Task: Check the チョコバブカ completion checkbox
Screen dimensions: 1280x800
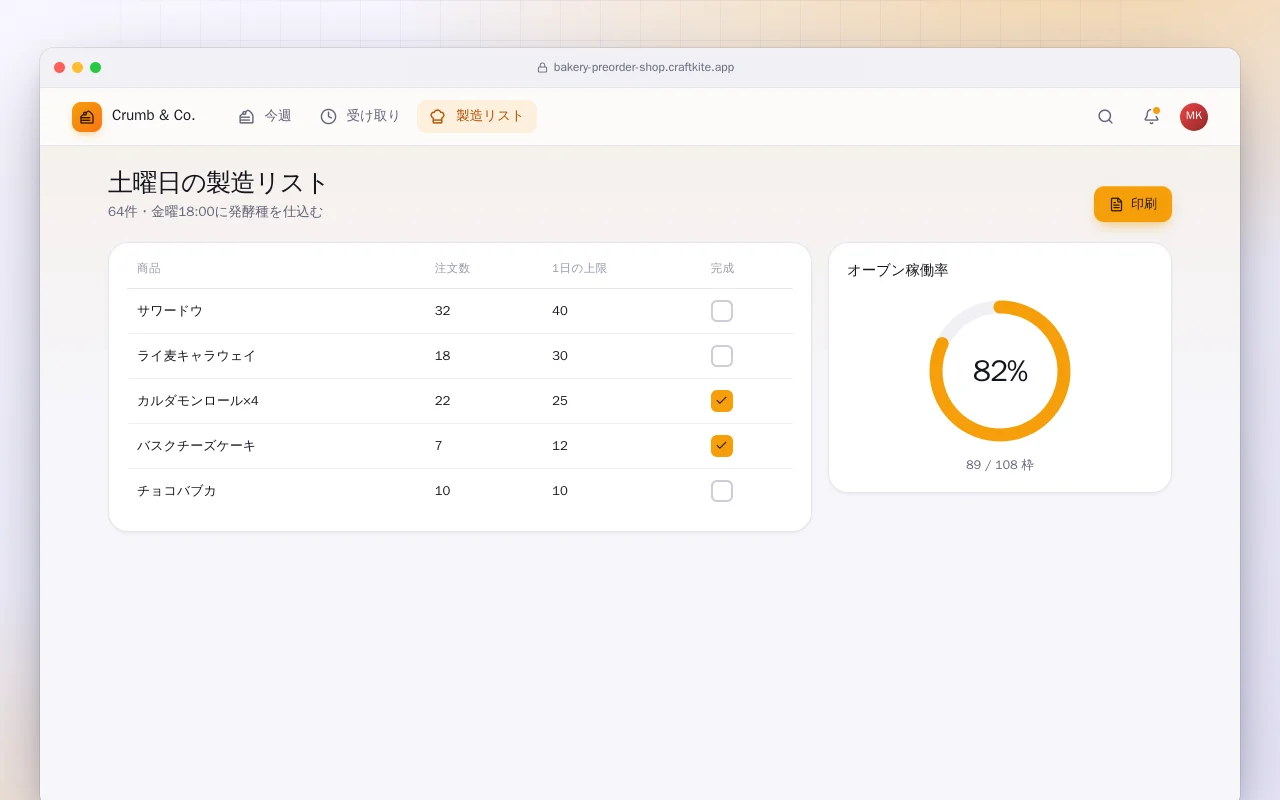Action: 722,491
